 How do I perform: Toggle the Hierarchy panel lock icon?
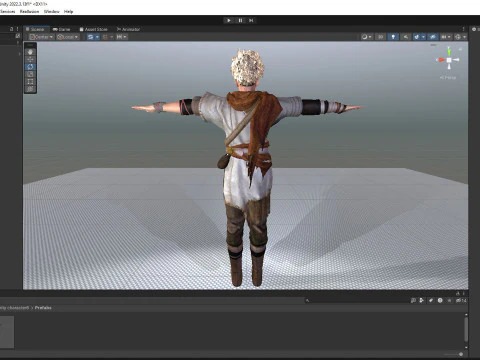(x=12, y=29)
